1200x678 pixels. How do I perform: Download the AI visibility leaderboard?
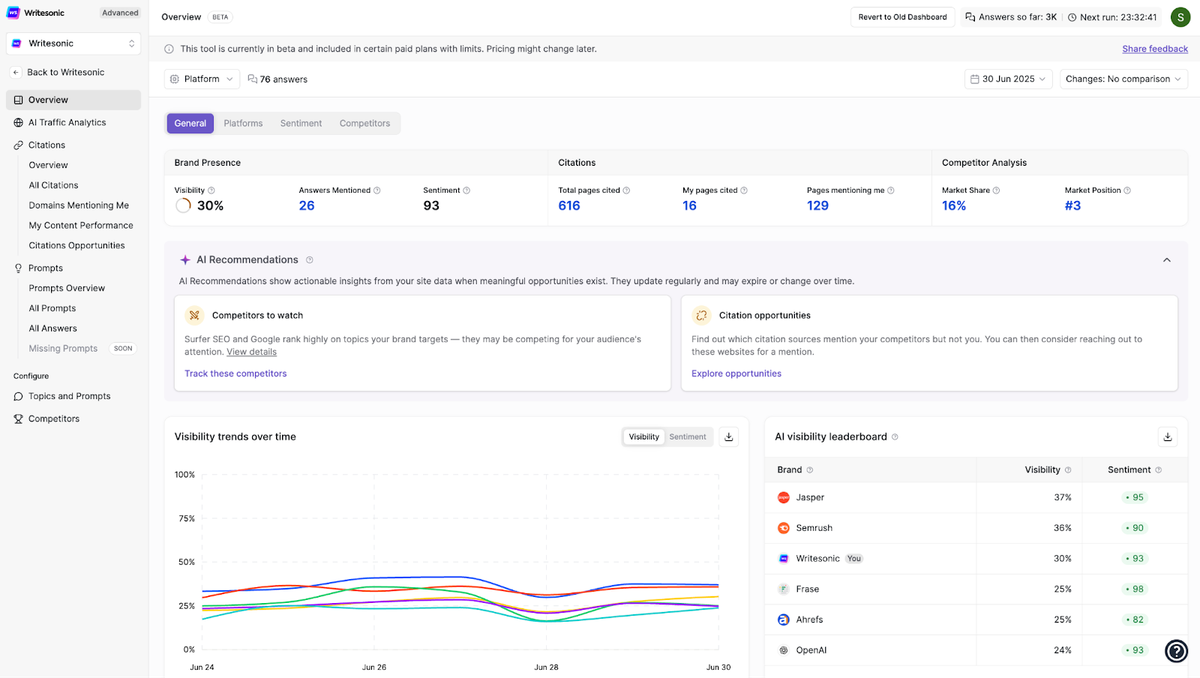(x=1167, y=437)
